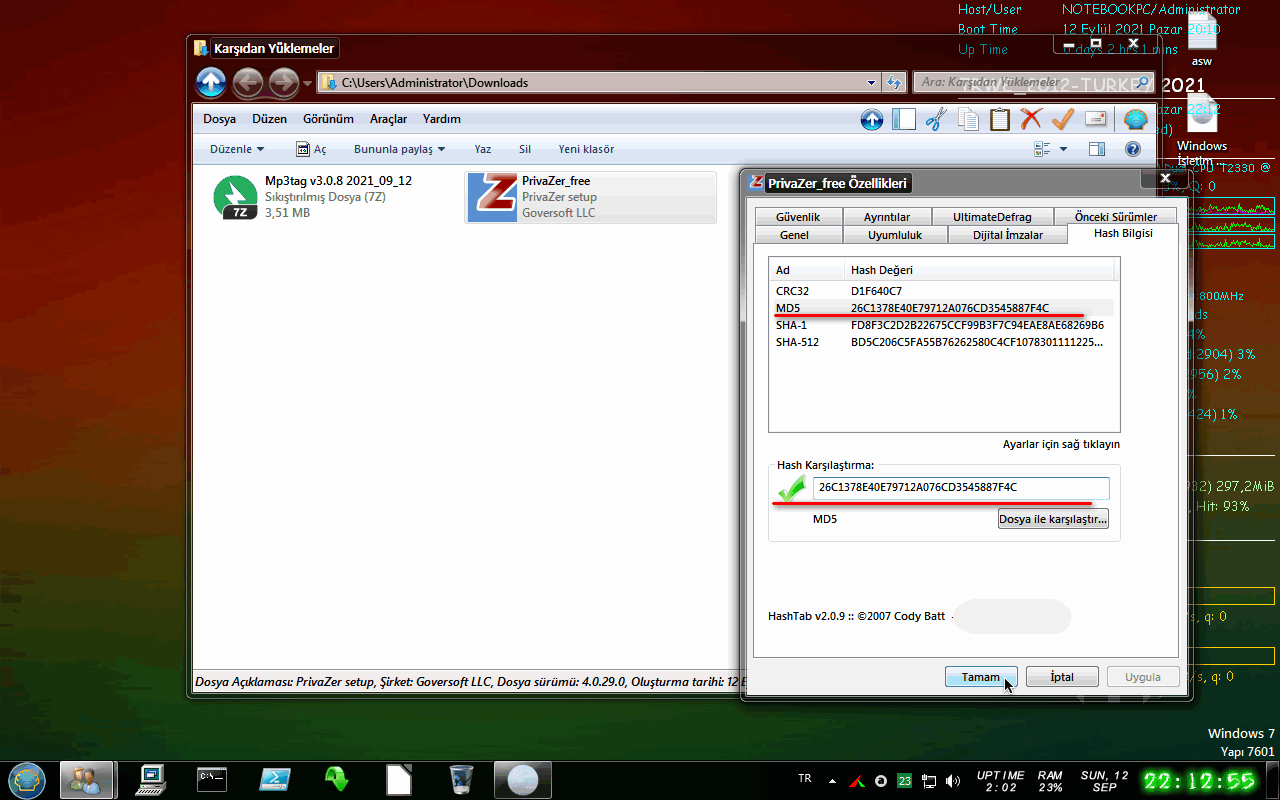Viewport: 1280px width, 800px height.
Task: Switch to the UltimateDefrag tab
Action: (x=992, y=217)
